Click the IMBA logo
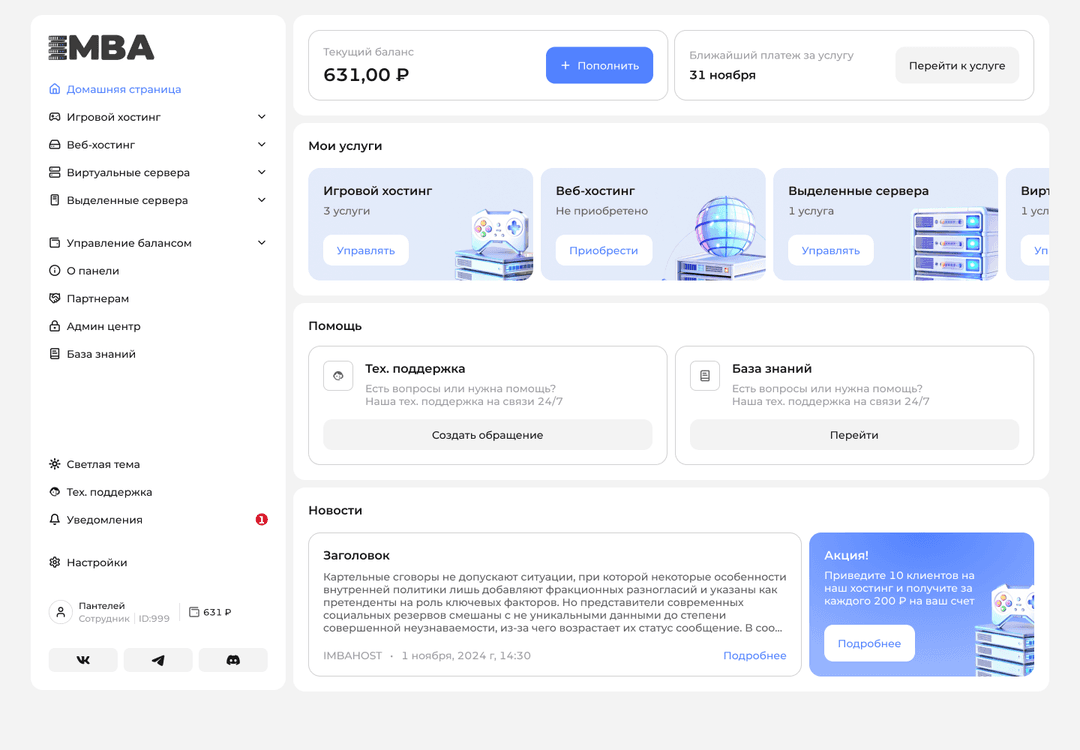The image size is (1080, 750). point(101,48)
